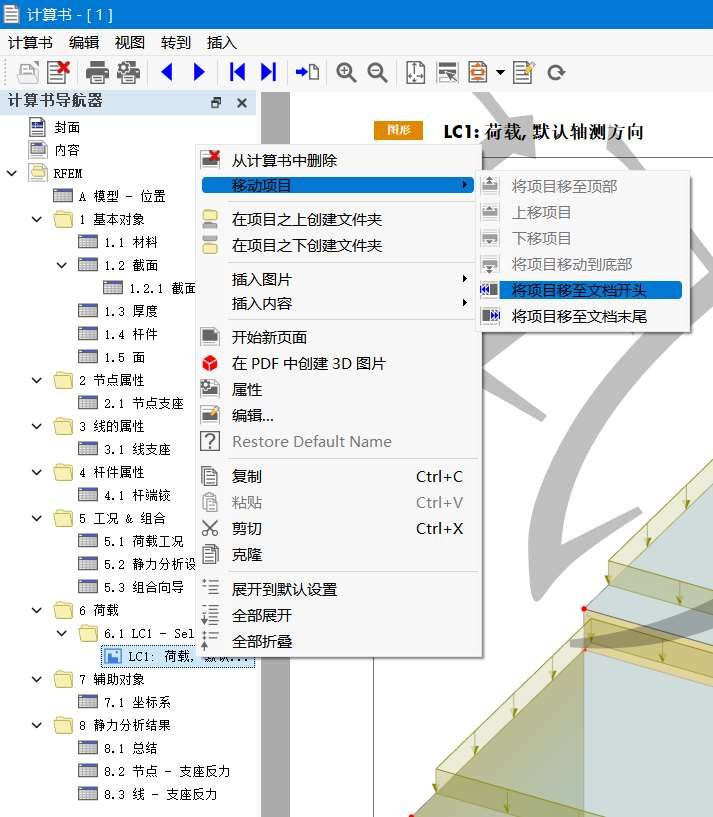
Task: Jump to first page icon
Action: (x=237, y=72)
